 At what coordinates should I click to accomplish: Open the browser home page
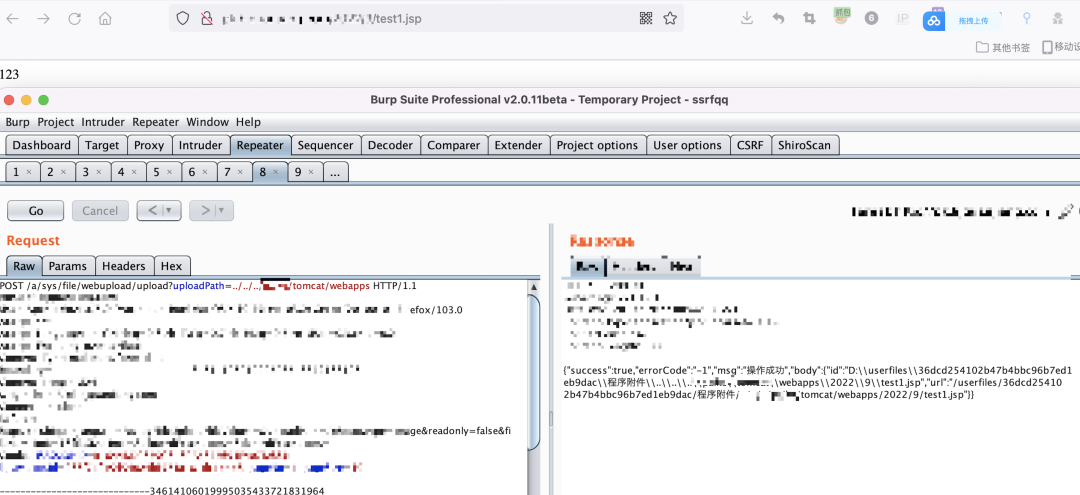[x=105, y=19]
